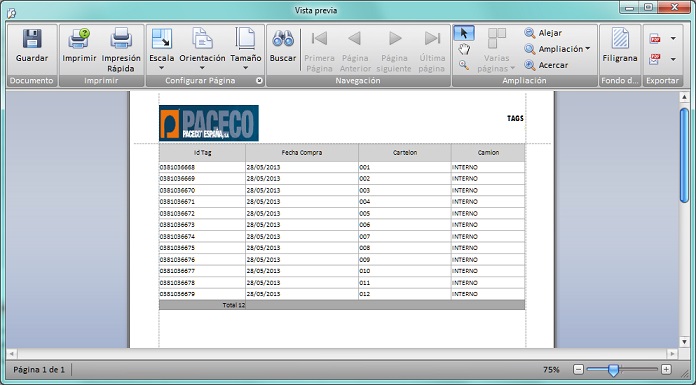This screenshot has width=696, height=385.
Task: Open the export PDF dropdown arrow
Action: point(673,39)
